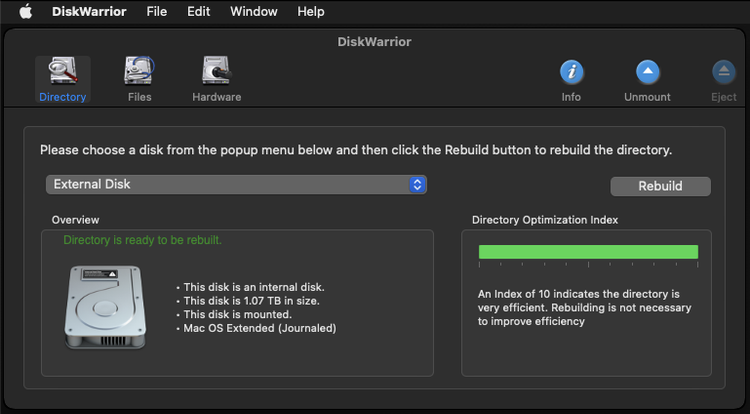Click the Unmount arrow icon
The height and width of the screenshot is (414, 750).
click(x=647, y=72)
